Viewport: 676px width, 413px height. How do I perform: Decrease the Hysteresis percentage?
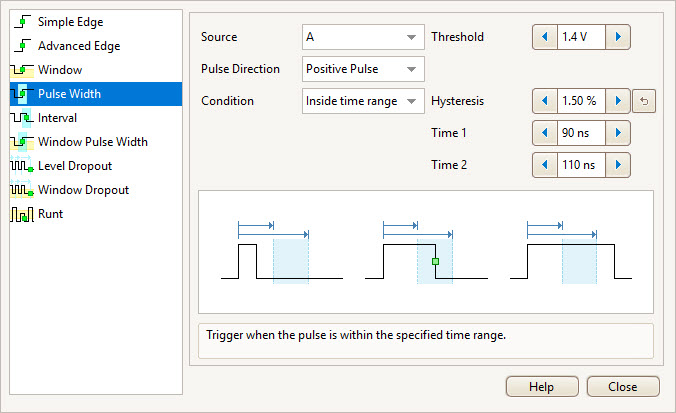[x=545, y=101]
